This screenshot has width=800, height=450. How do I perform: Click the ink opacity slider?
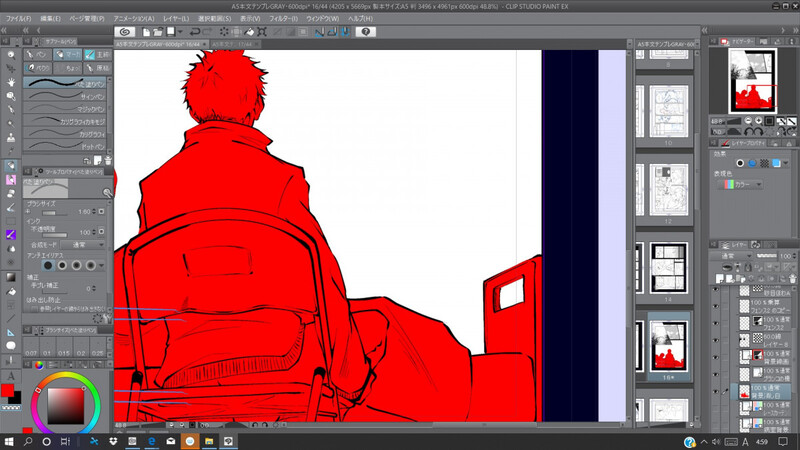pos(54,235)
